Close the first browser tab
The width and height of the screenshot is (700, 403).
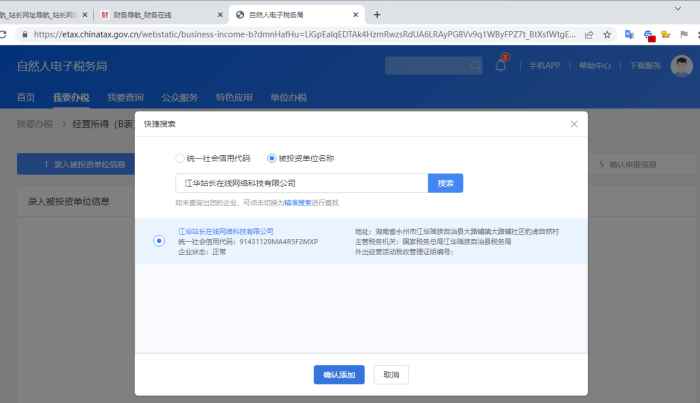[84, 15]
